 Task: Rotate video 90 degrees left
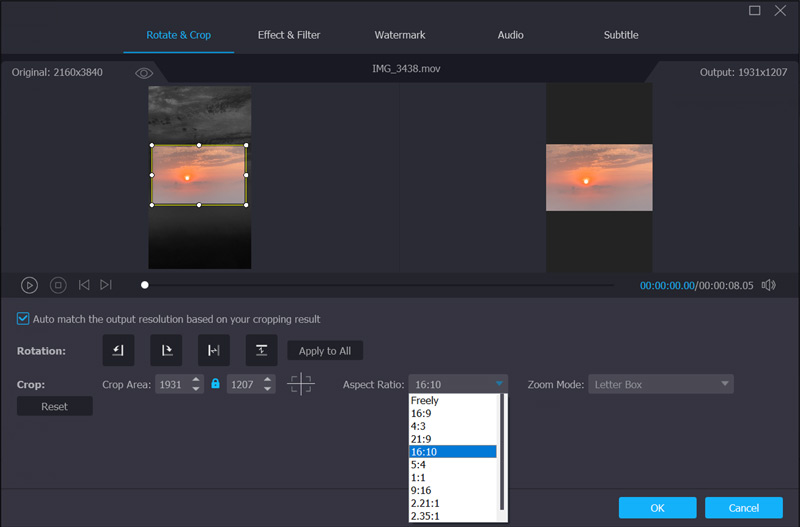point(118,350)
